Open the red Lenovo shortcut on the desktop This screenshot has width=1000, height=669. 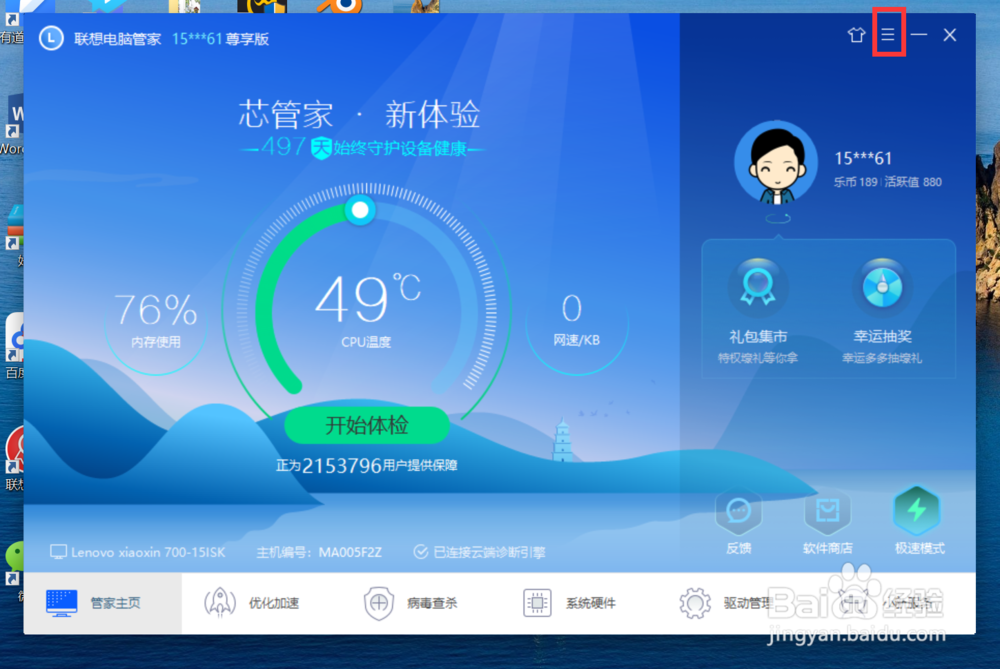tap(12, 459)
